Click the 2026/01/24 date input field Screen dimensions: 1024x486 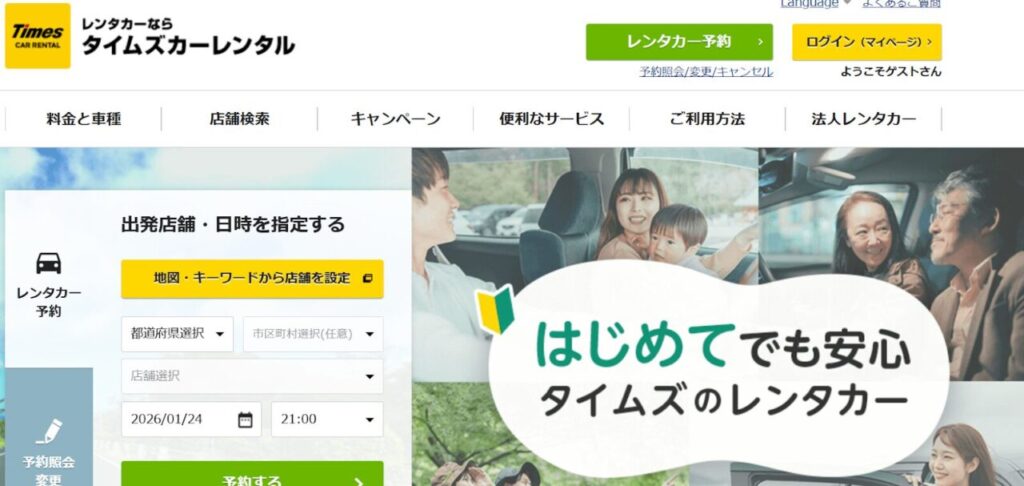191,419
